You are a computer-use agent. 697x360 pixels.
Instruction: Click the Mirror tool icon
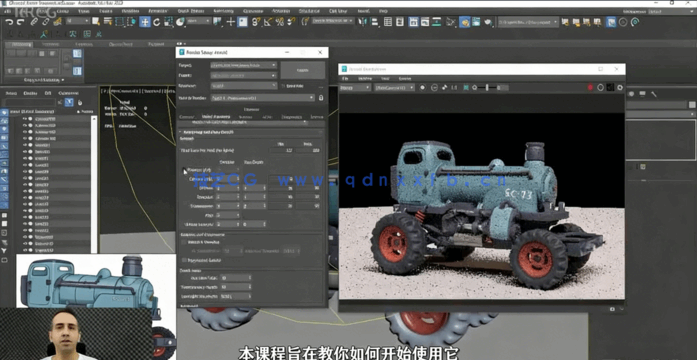point(363,21)
